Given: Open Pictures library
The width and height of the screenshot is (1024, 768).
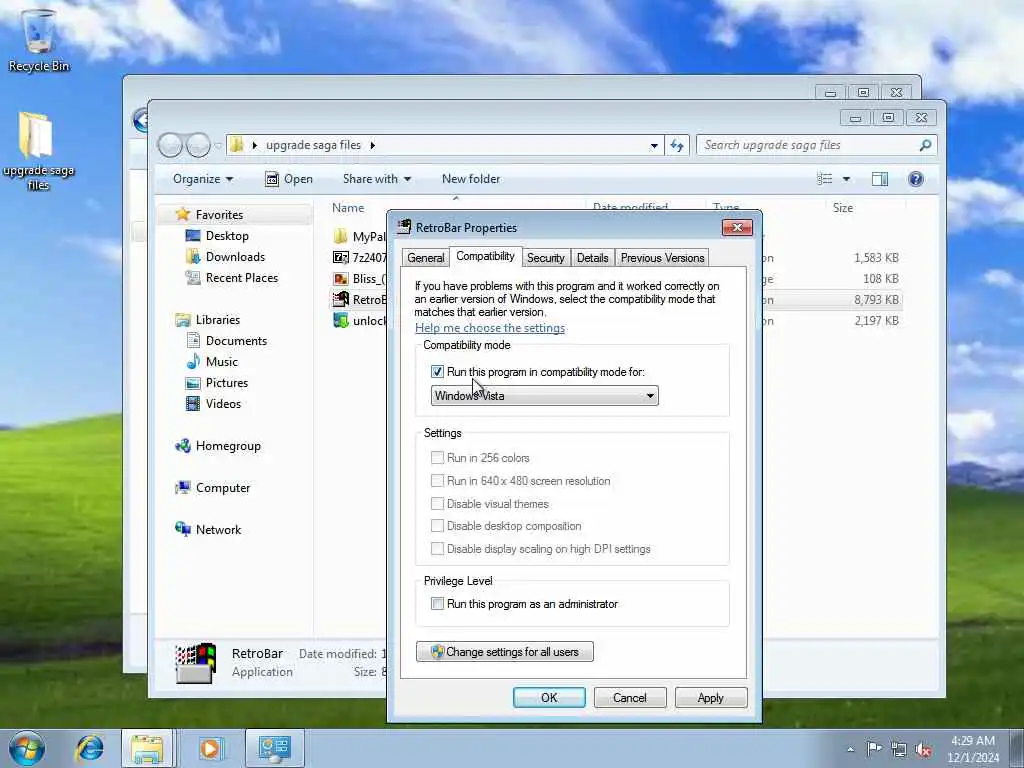Looking at the screenshot, I should pyautogui.click(x=227, y=383).
